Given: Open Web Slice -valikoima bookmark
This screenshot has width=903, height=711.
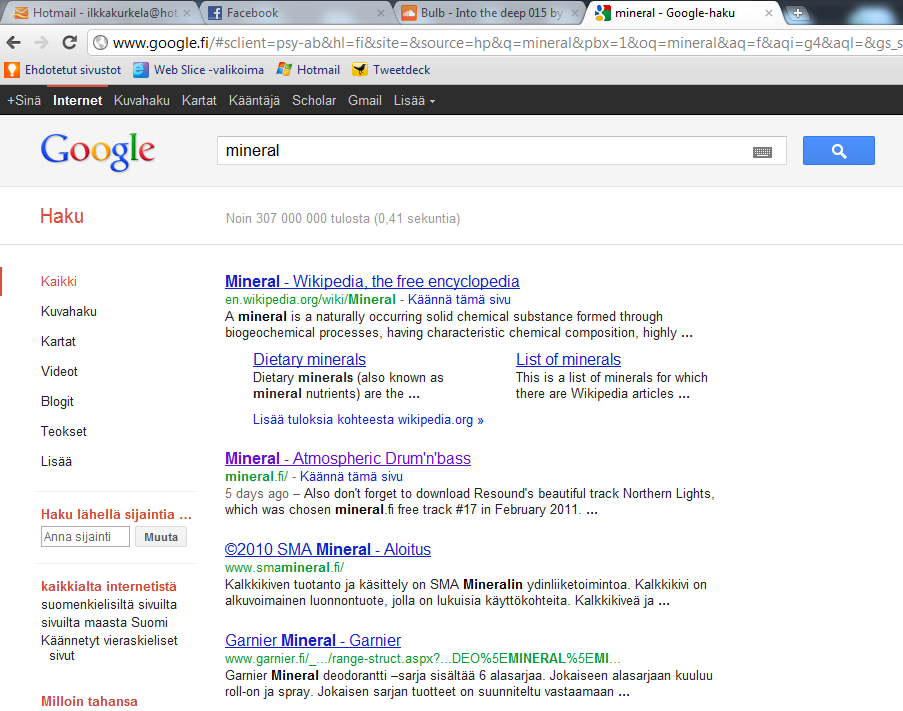Looking at the screenshot, I should coord(198,70).
